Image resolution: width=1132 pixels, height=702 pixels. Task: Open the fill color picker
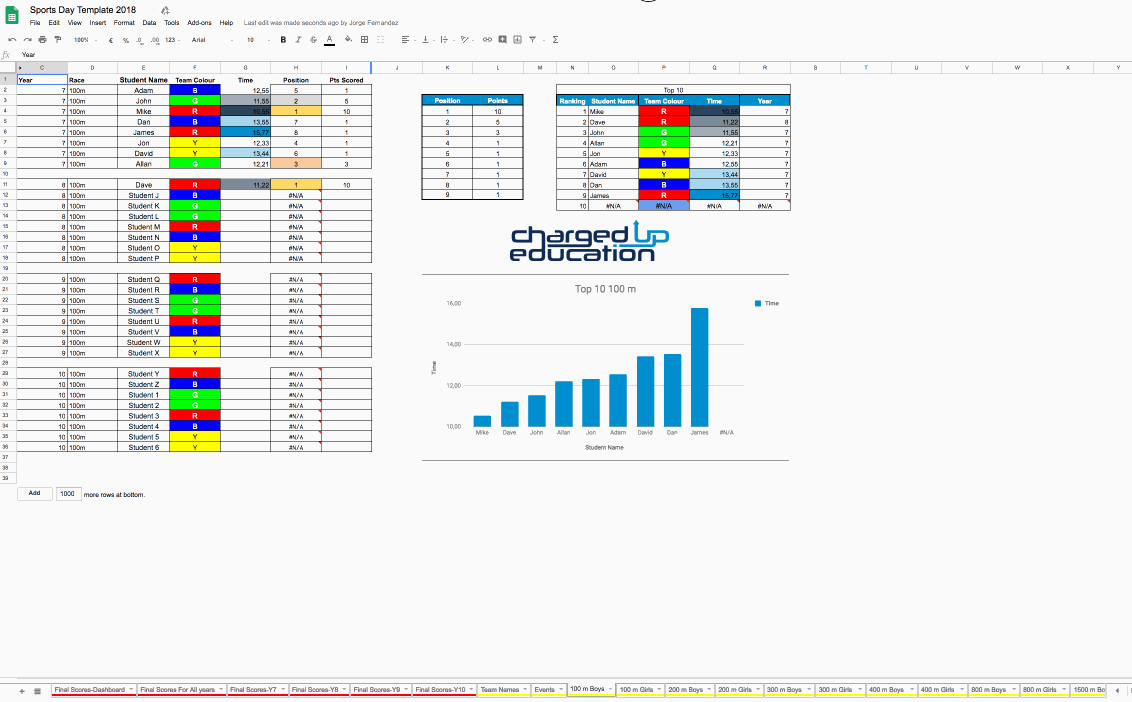point(348,40)
